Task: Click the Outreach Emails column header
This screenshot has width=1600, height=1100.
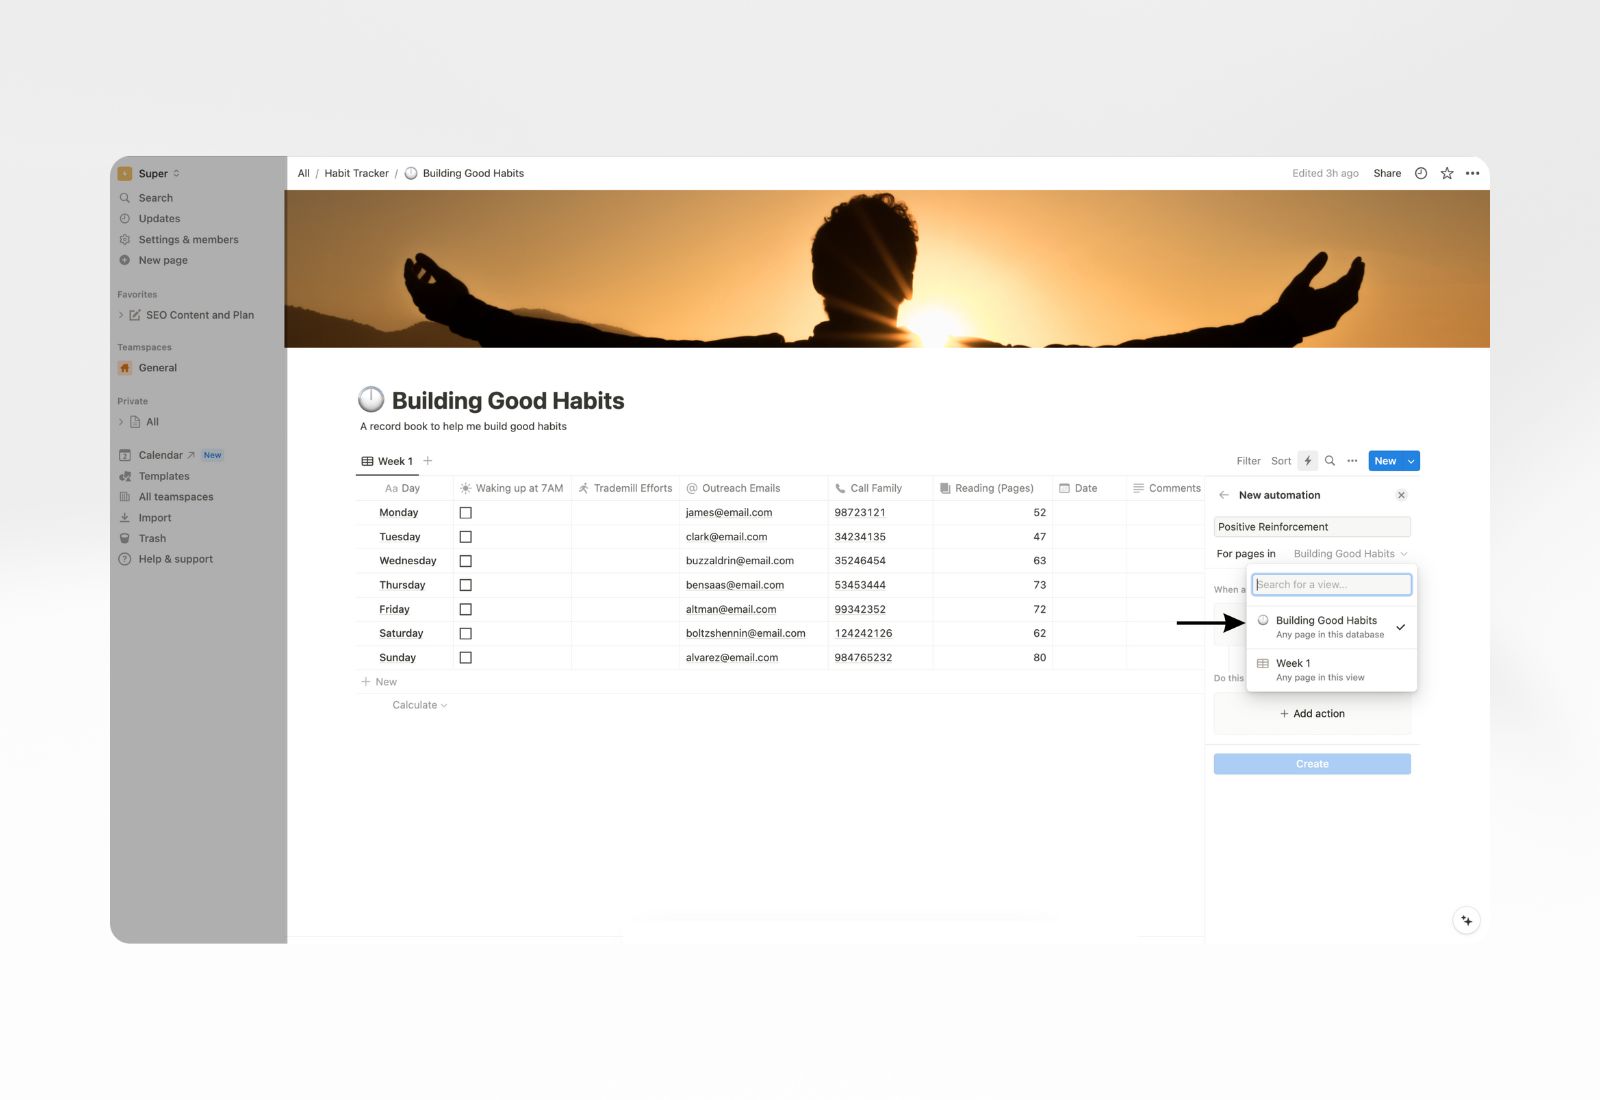Action: point(754,488)
